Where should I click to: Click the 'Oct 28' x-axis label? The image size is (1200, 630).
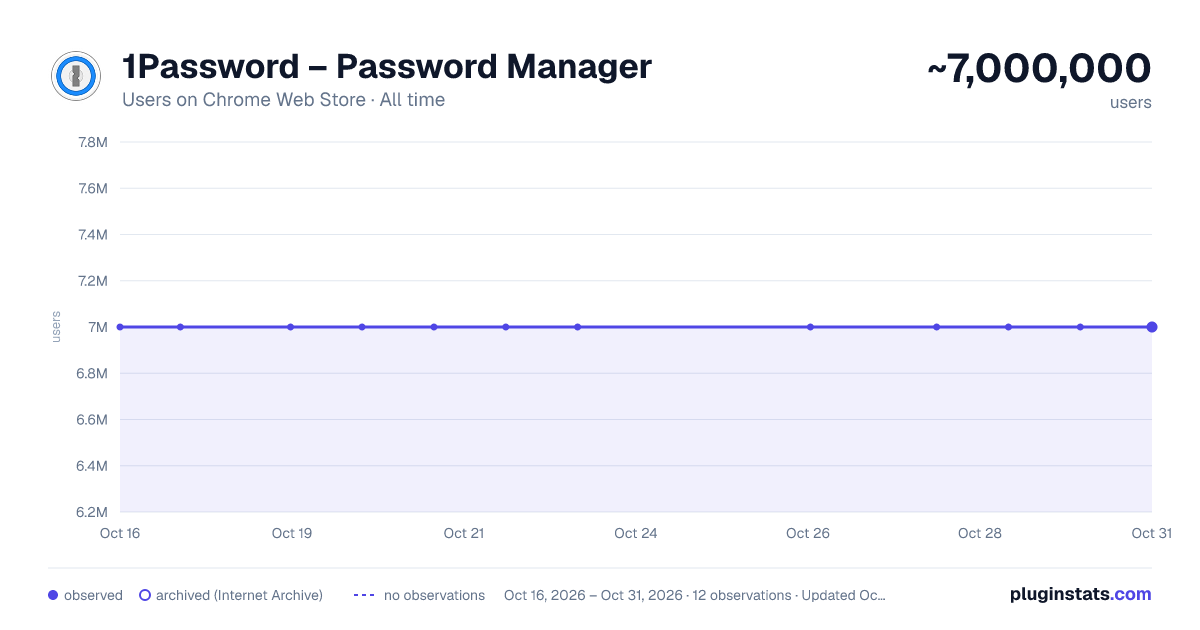click(980, 533)
